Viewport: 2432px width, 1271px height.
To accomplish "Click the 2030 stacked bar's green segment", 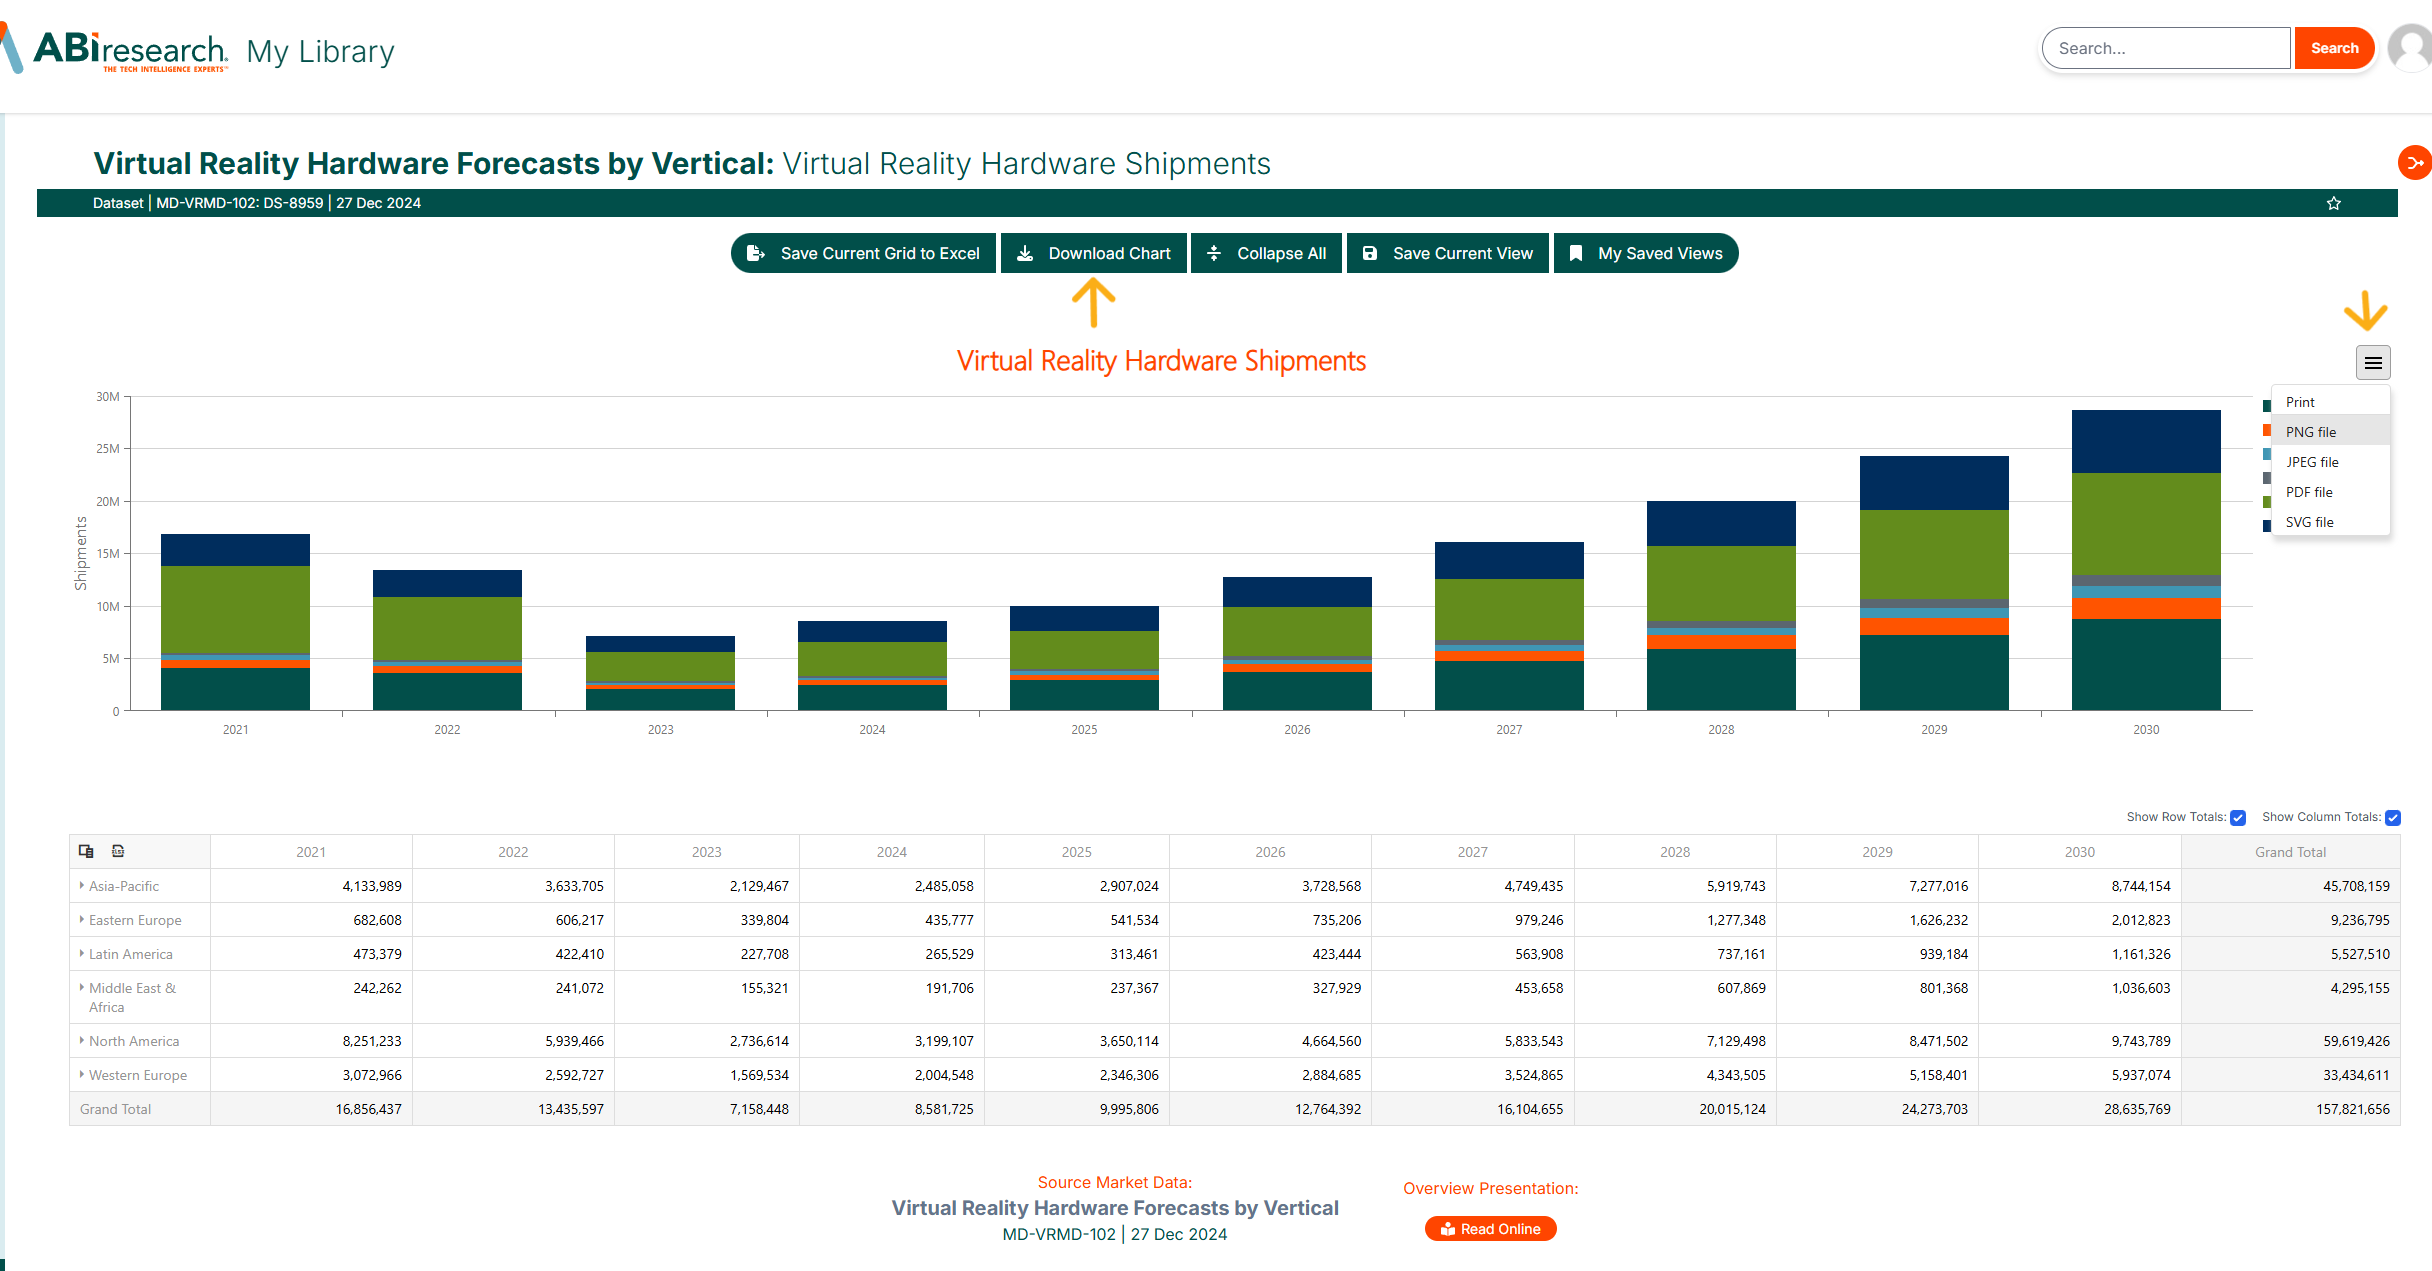I will click(x=2146, y=523).
